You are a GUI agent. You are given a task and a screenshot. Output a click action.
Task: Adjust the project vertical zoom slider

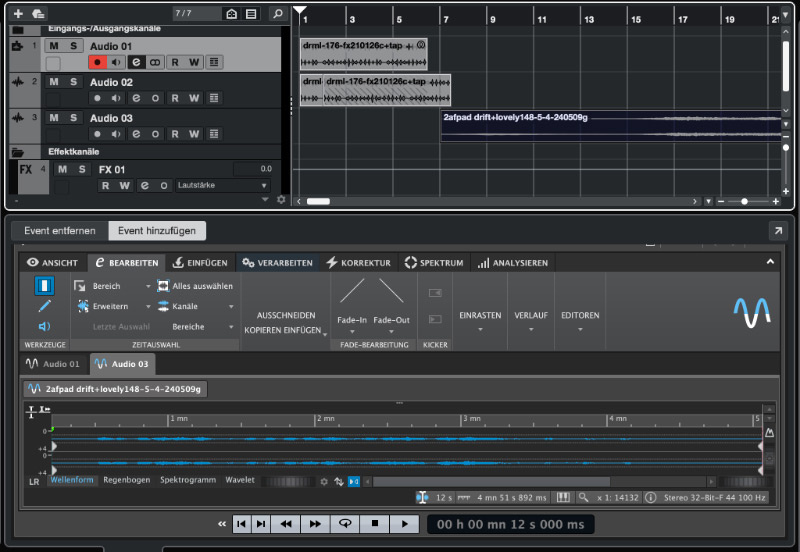(x=786, y=148)
